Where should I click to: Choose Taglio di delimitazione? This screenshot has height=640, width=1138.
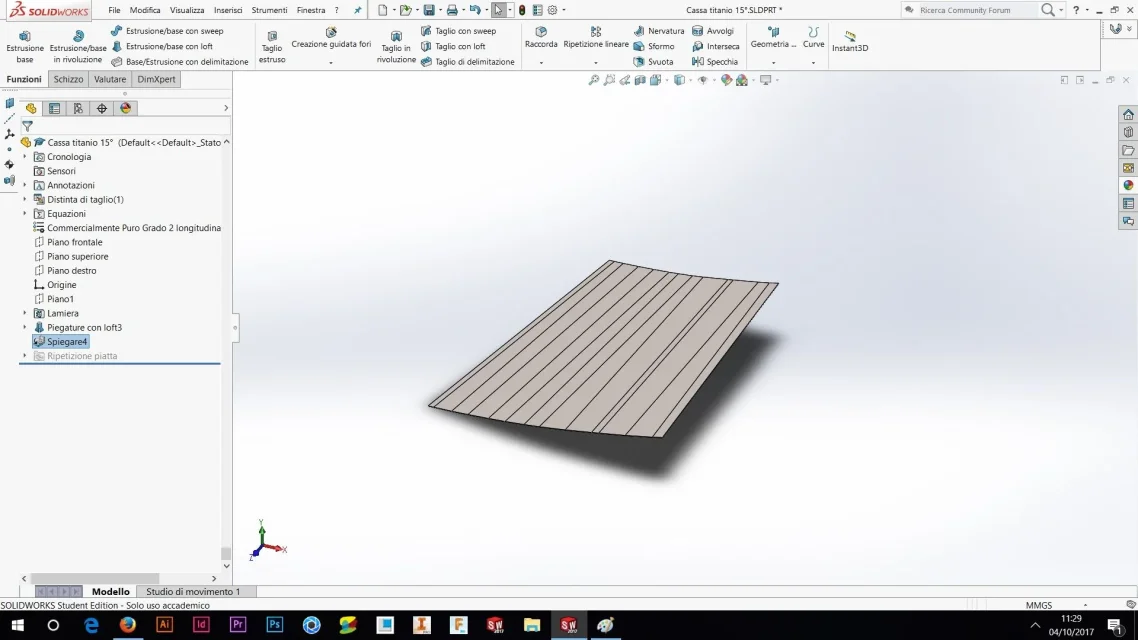(467, 62)
